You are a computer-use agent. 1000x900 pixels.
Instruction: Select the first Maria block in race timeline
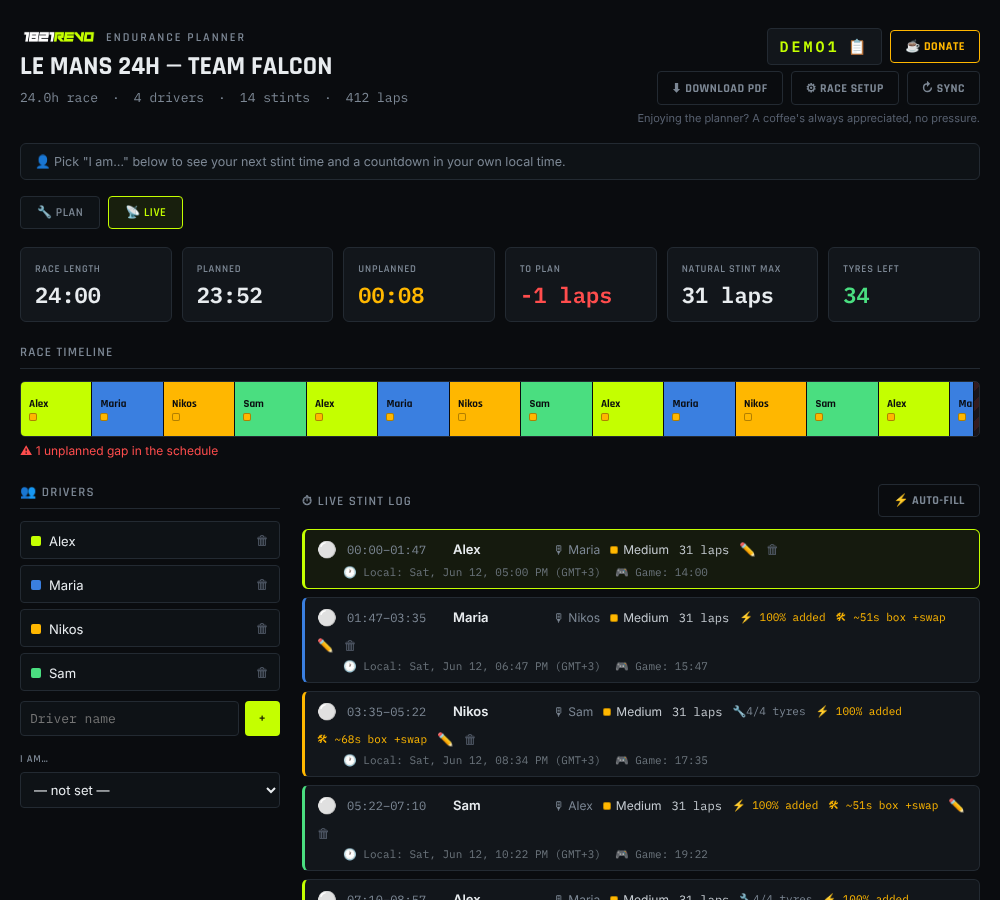[128, 409]
